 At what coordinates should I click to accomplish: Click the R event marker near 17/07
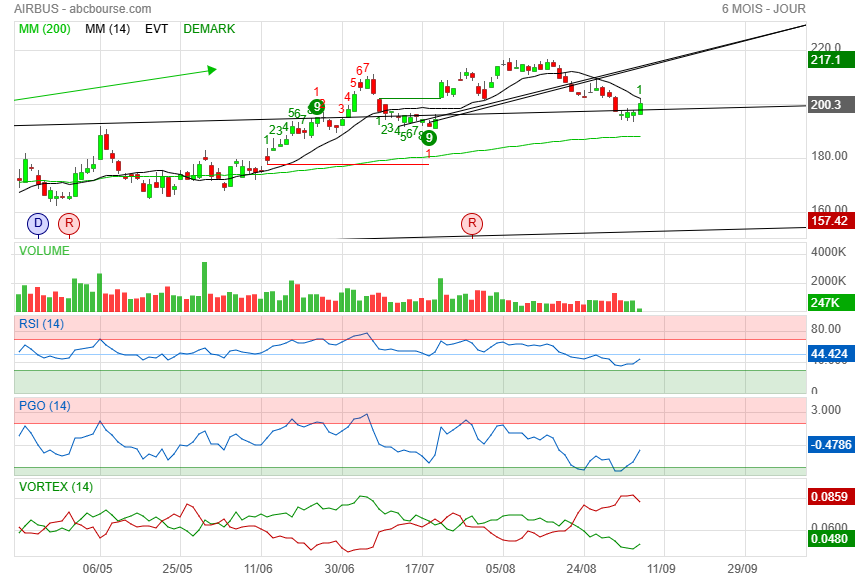472,223
